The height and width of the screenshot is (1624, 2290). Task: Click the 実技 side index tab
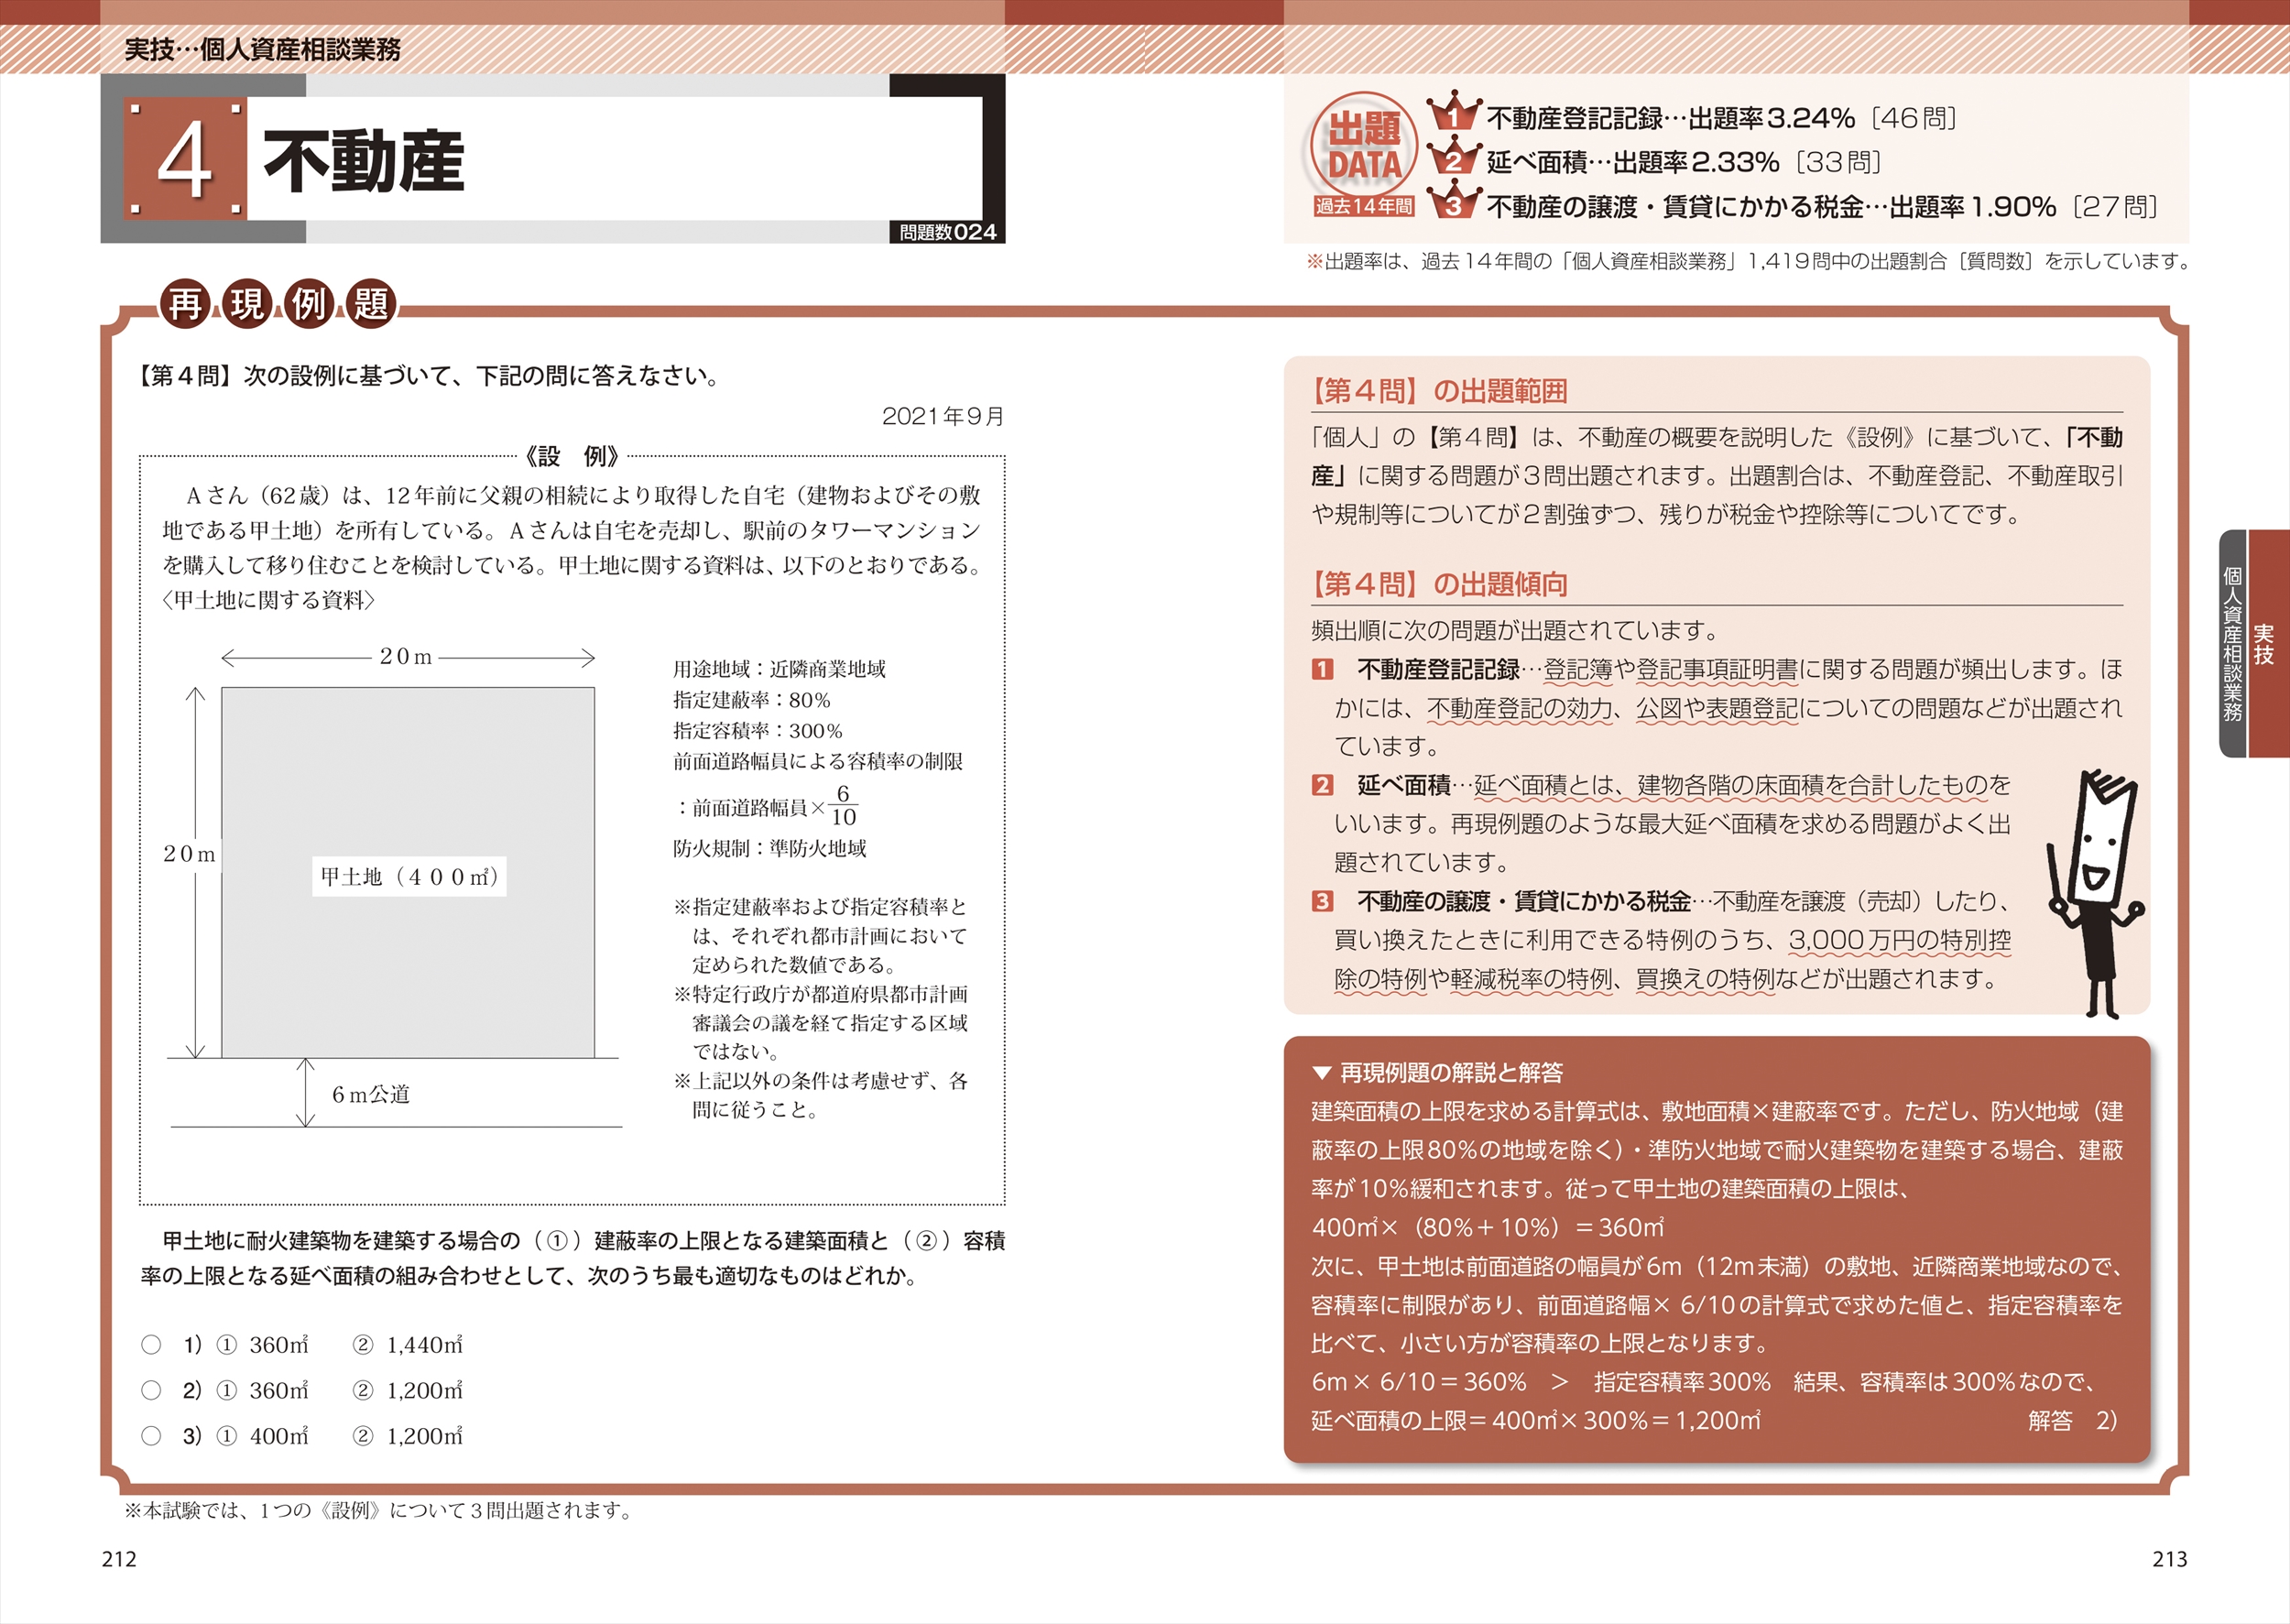tap(2268, 643)
